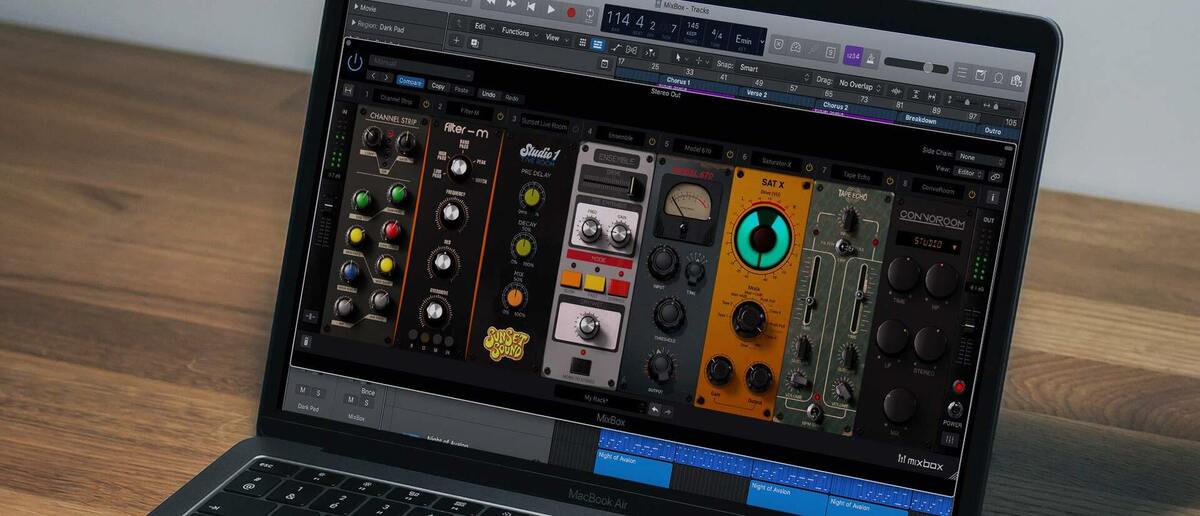Screen dimensions: 1200x516
Task: Open slot 6 Saturator-X selector
Action: point(776,161)
